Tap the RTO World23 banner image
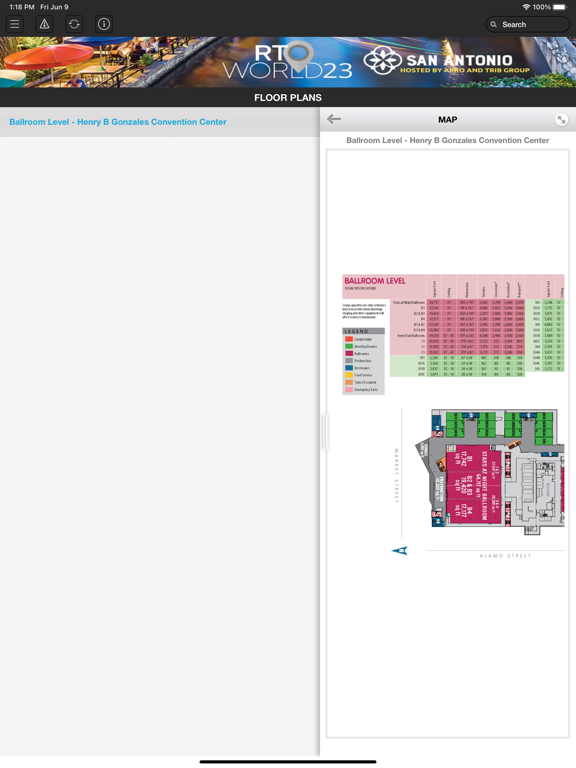 coord(288,62)
